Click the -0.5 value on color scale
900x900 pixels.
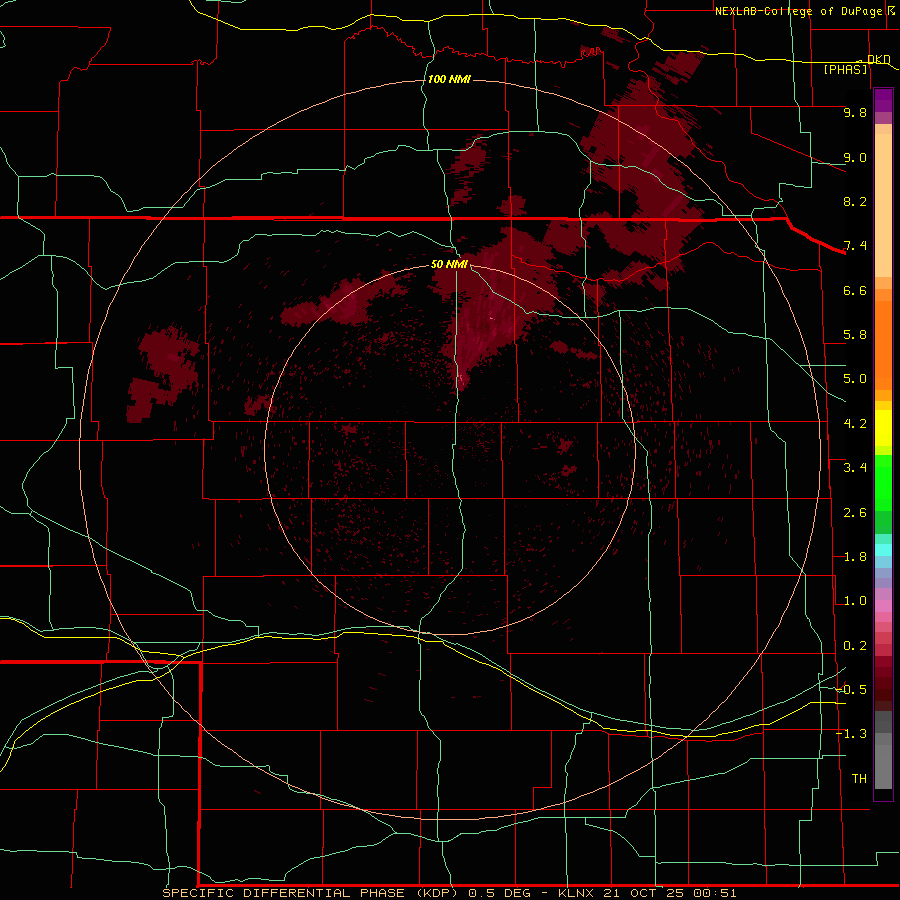(x=852, y=690)
